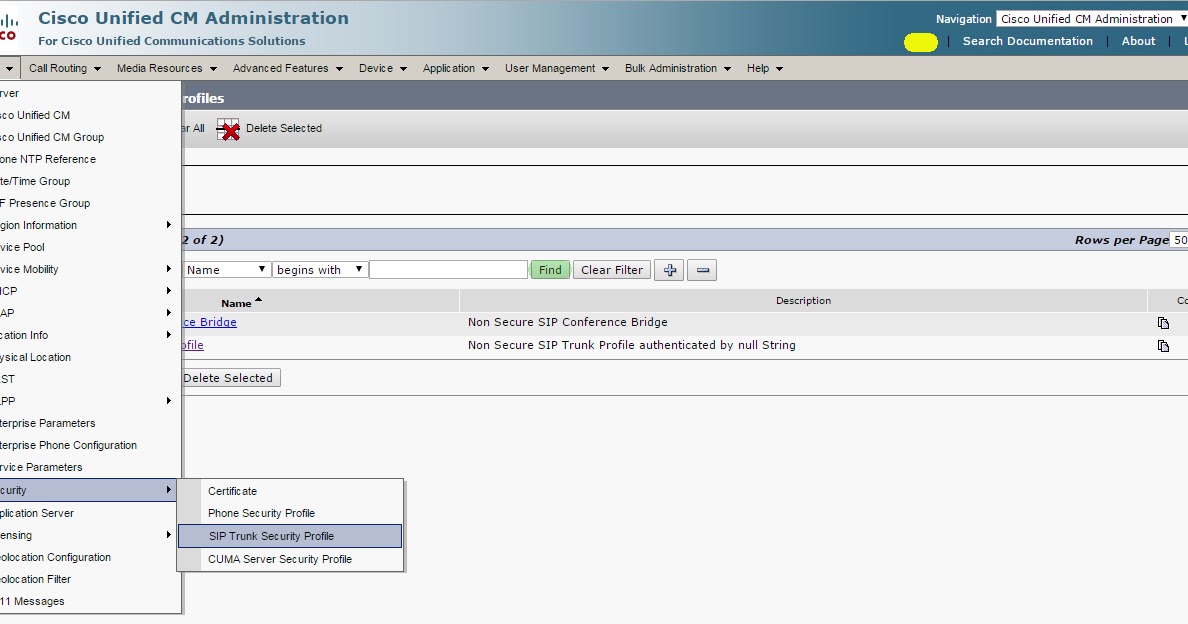
Task: Open the Name search field dropdown
Action: point(226,270)
